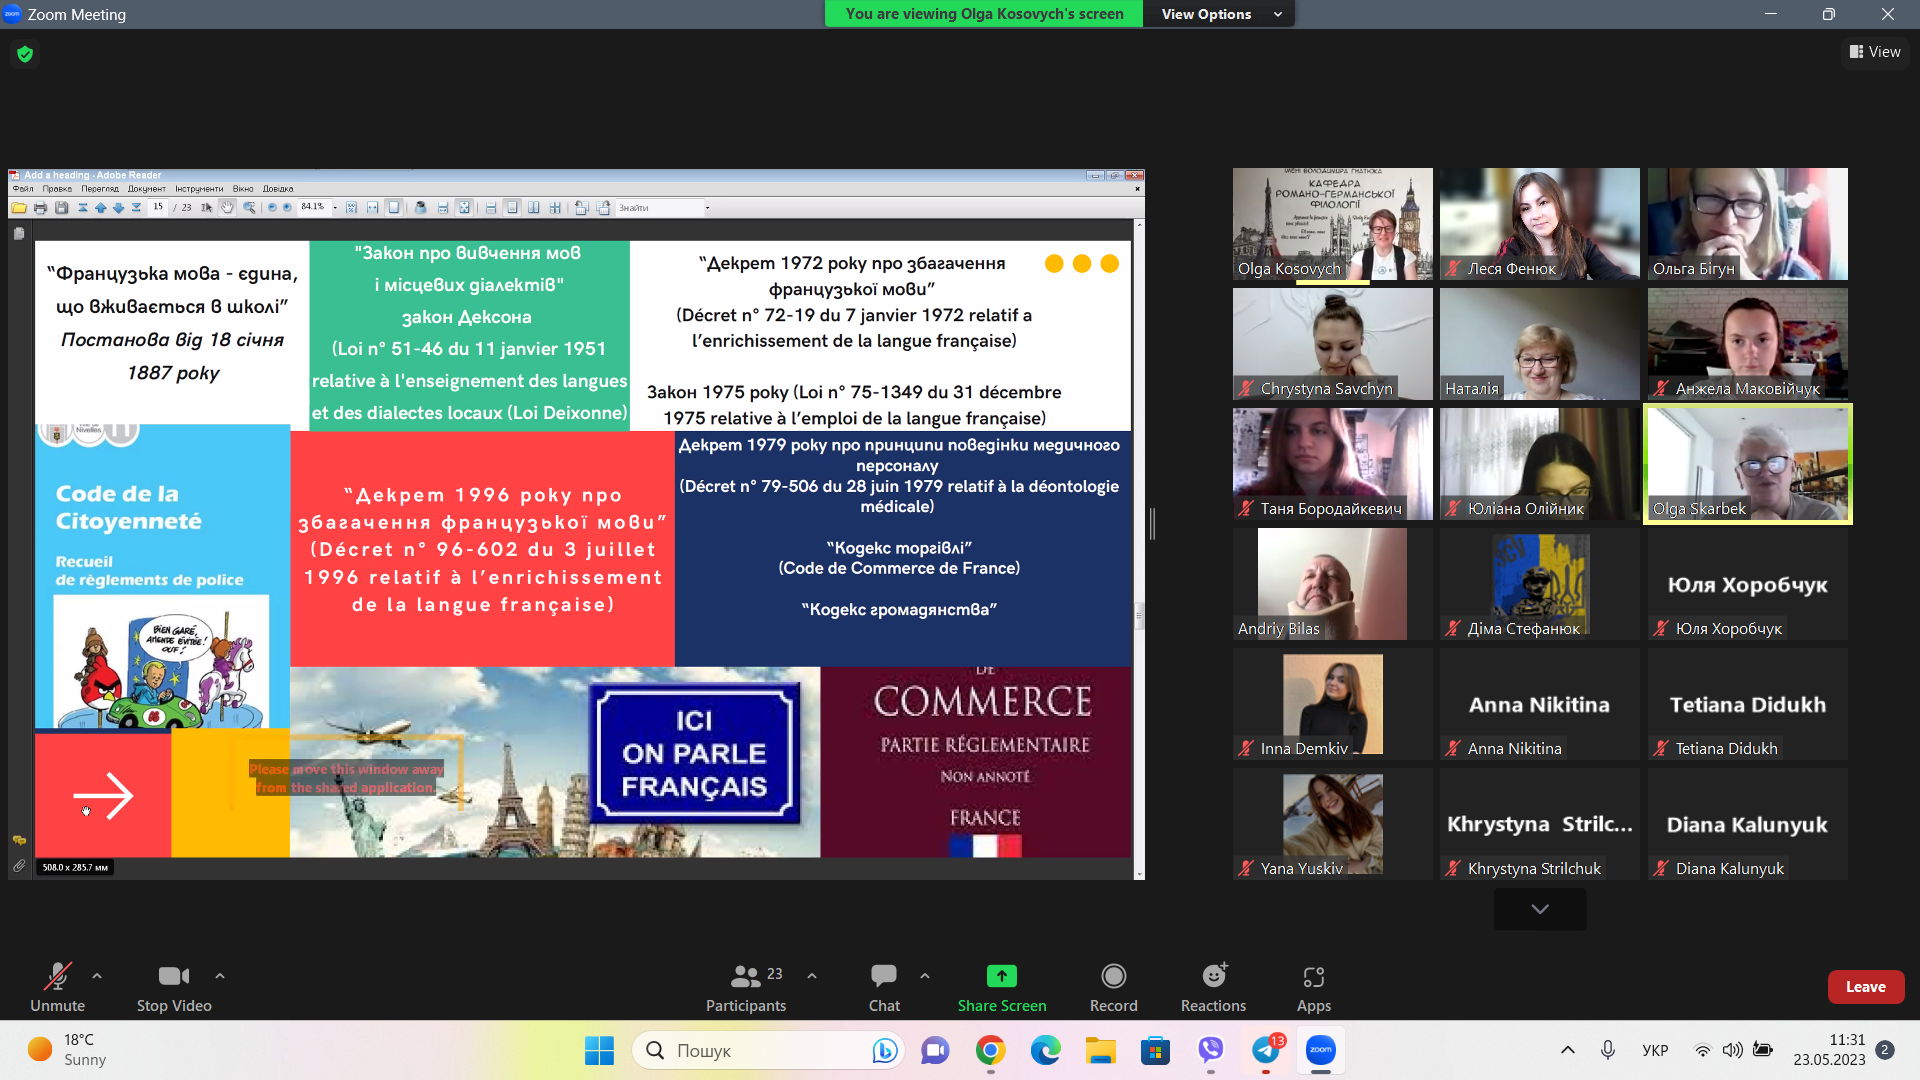Open the Chat panel

point(883,976)
